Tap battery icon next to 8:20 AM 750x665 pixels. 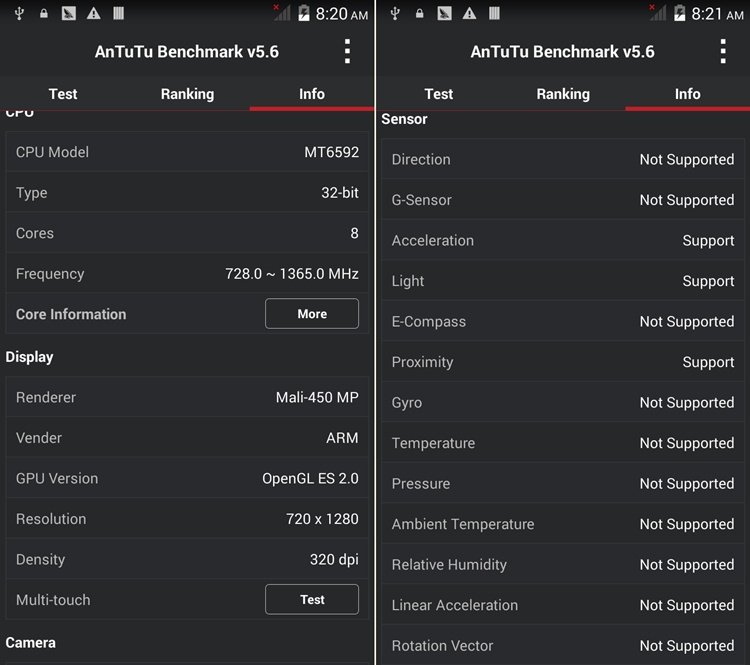tap(303, 14)
